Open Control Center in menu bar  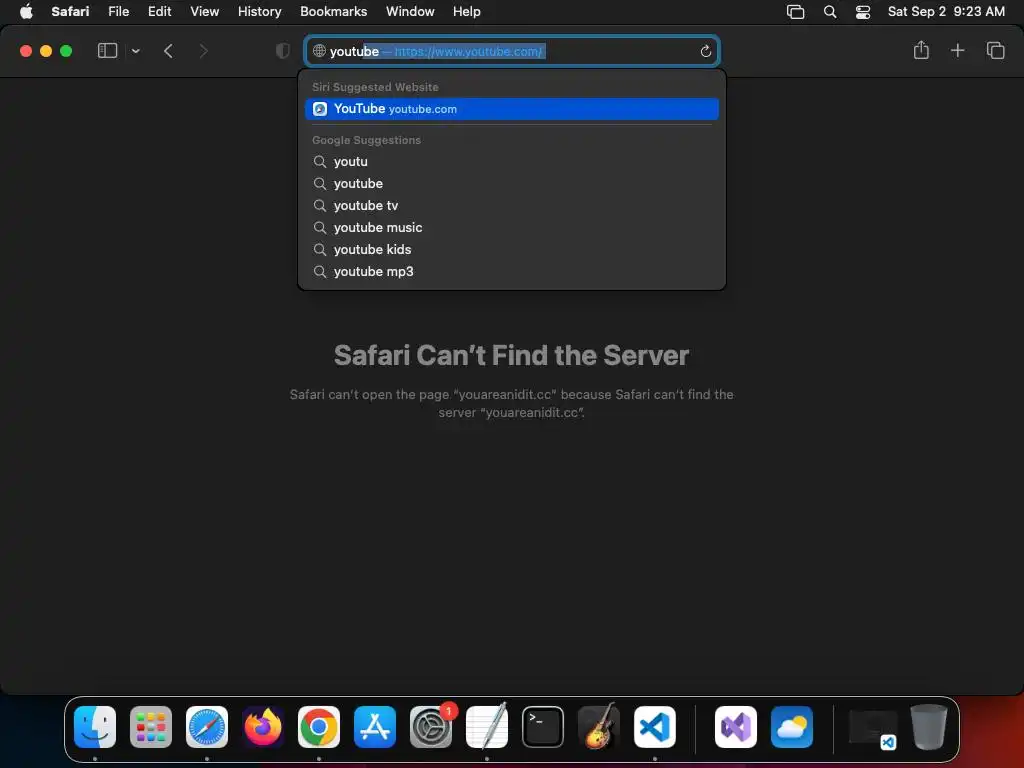coord(863,12)
